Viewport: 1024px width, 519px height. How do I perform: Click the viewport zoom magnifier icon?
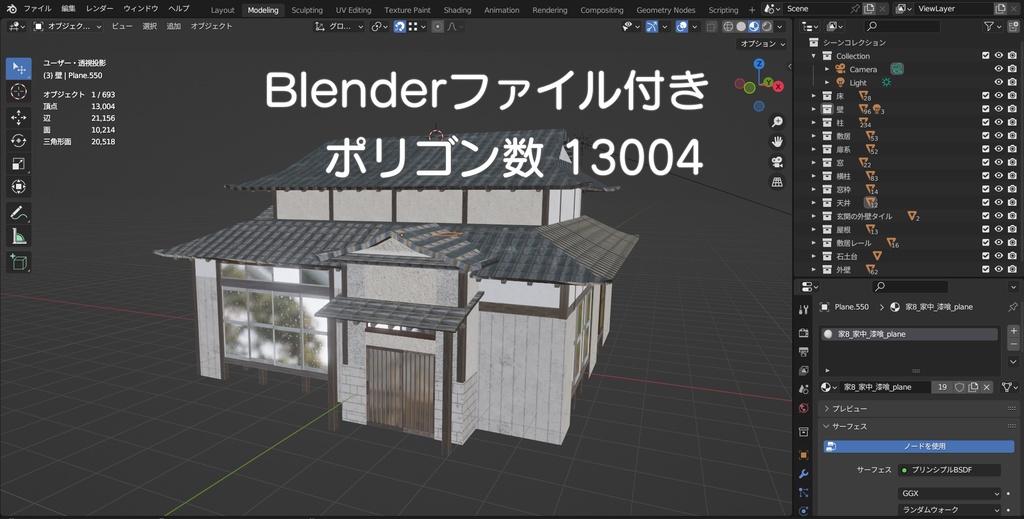(x=777, y=121)
